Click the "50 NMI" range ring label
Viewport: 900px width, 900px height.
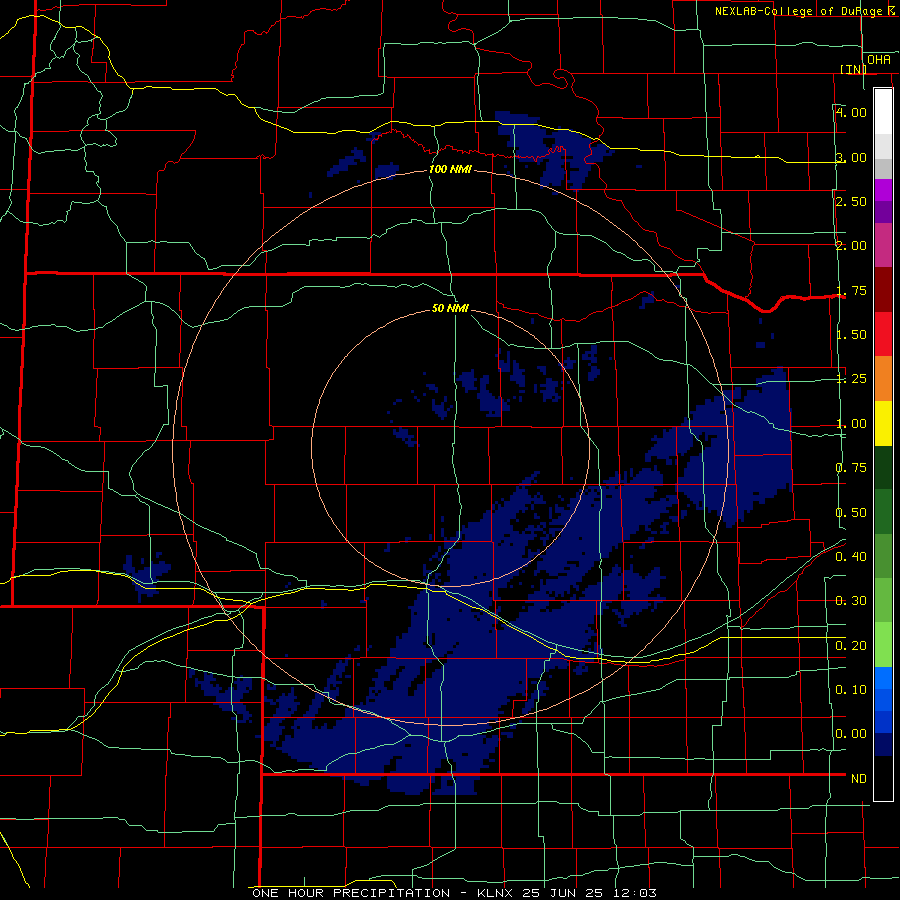point(450,308)
